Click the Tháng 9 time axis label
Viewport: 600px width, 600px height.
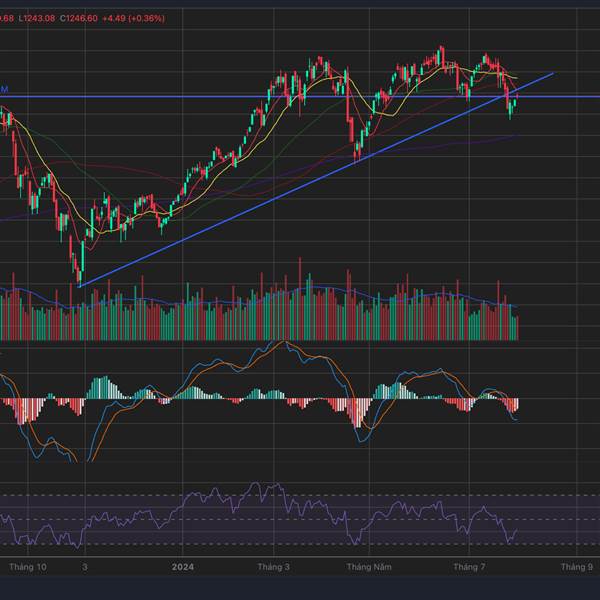click(577, 567)
